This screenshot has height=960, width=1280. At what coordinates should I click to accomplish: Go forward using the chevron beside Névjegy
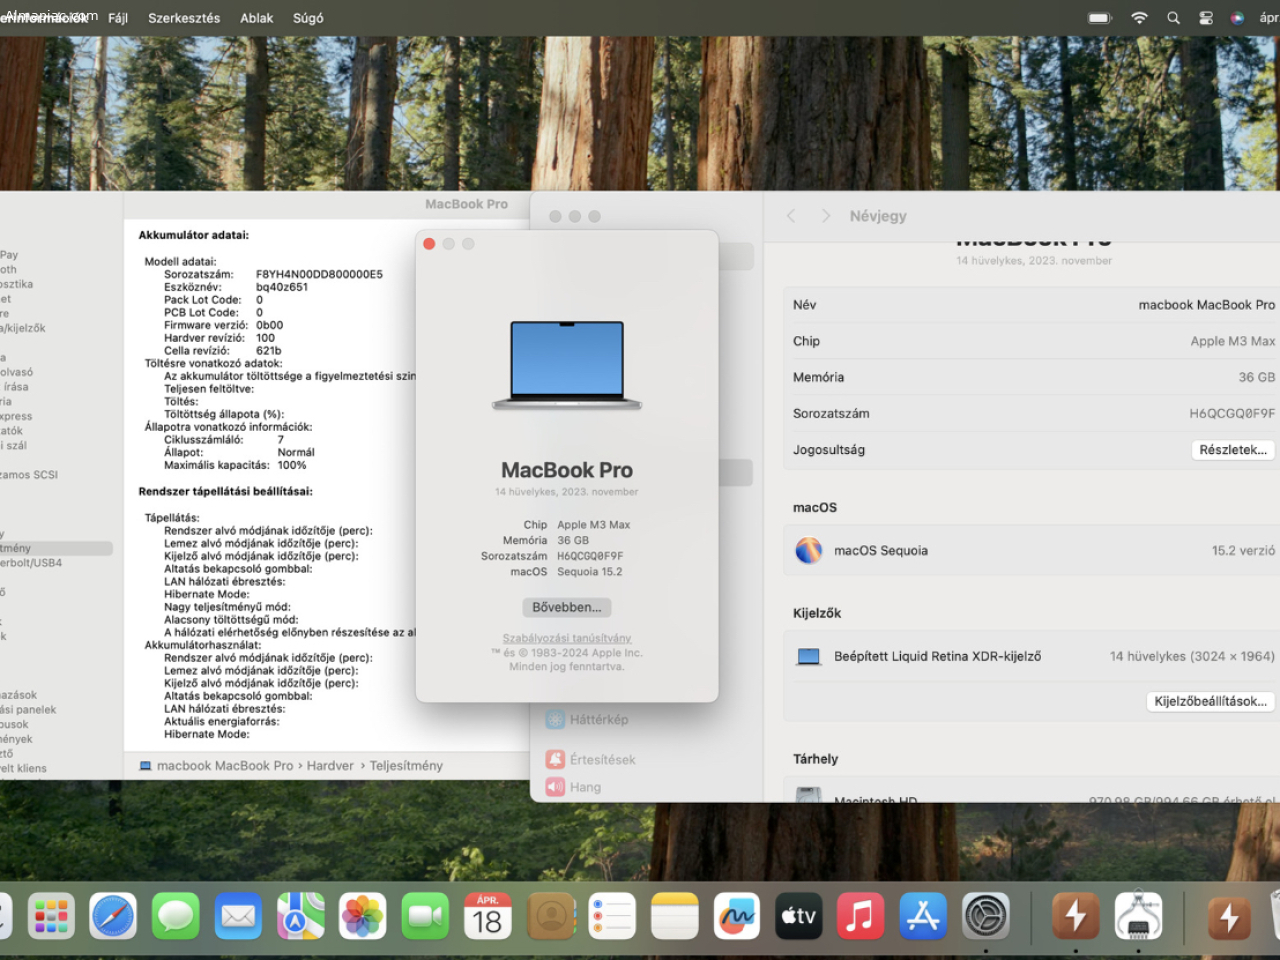point(825,216)
